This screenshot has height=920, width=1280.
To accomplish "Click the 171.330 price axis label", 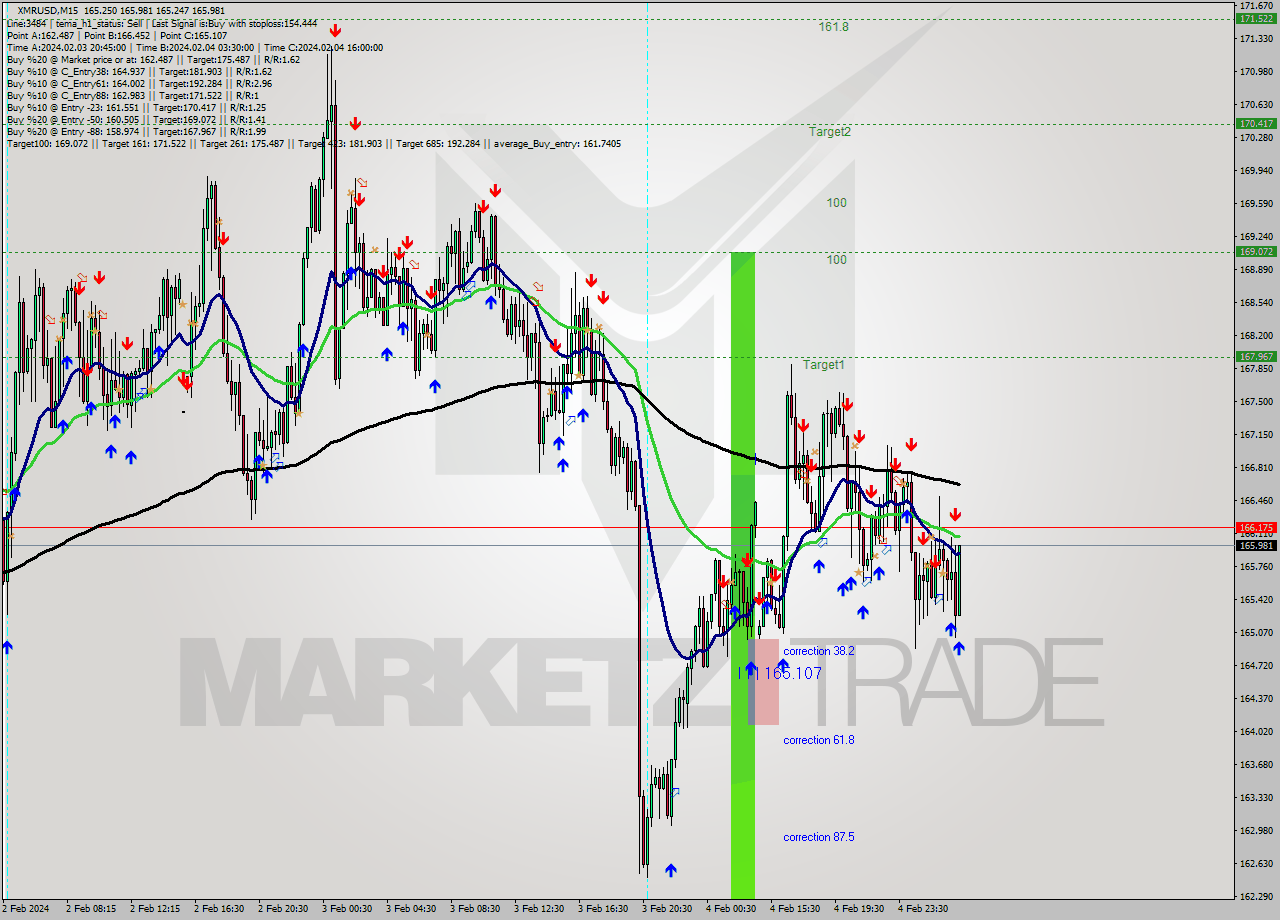I will pyautogui.click(x=1256, y=38).
